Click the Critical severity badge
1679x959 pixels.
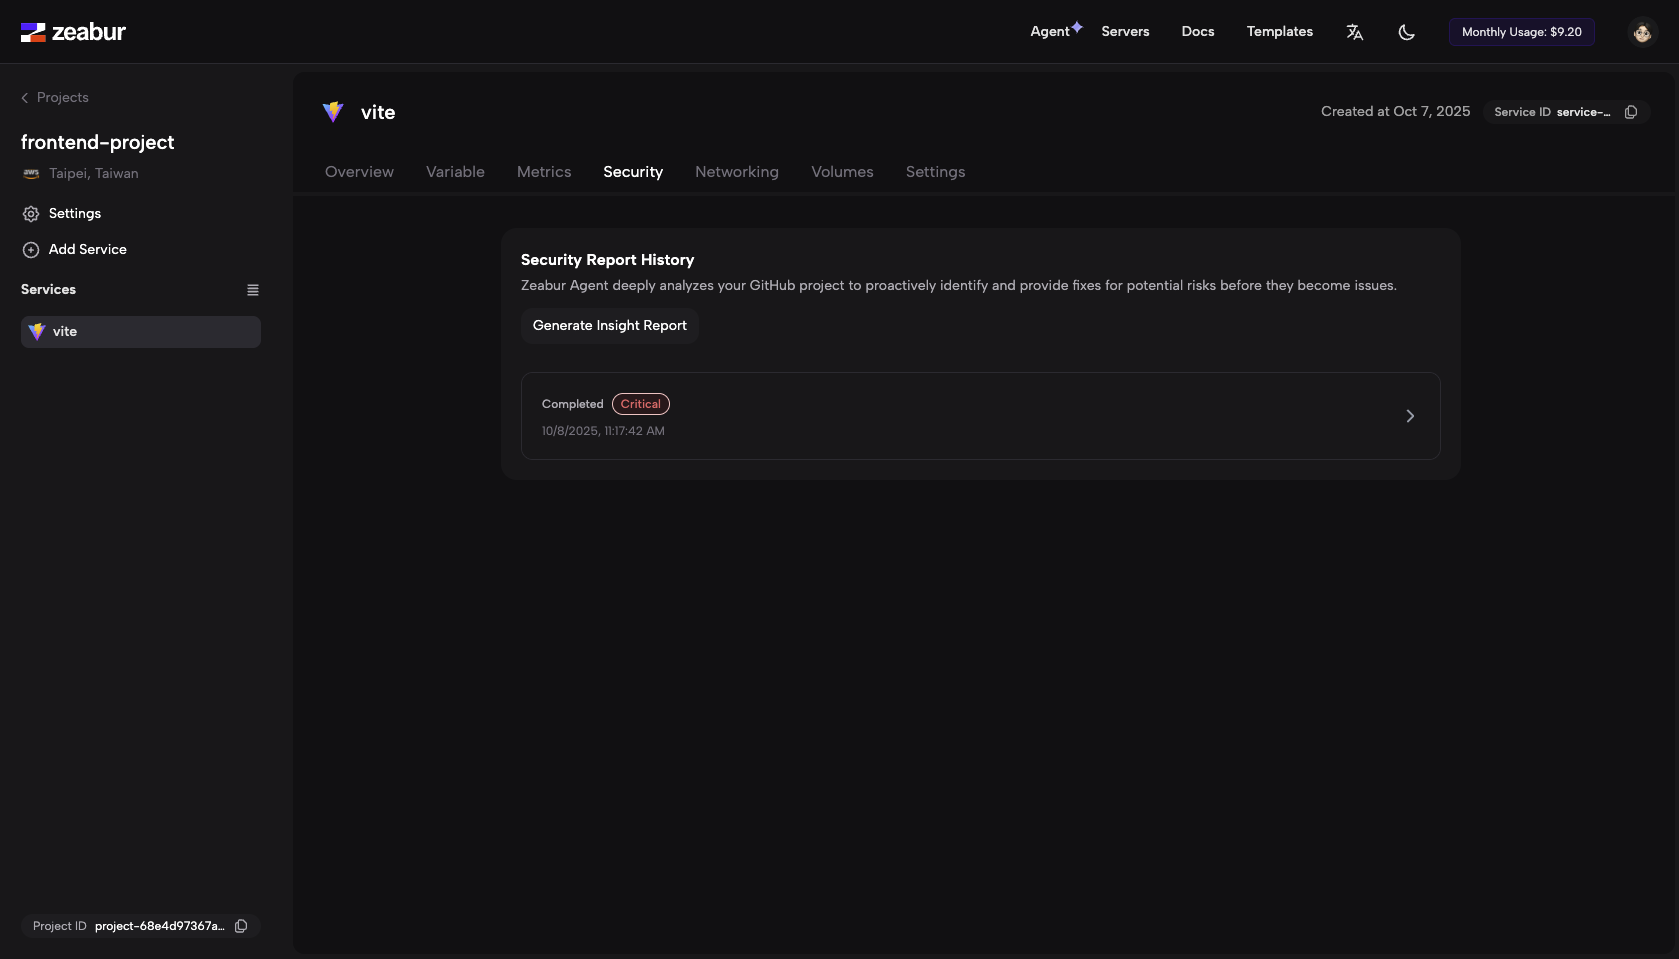coord(640,404)
